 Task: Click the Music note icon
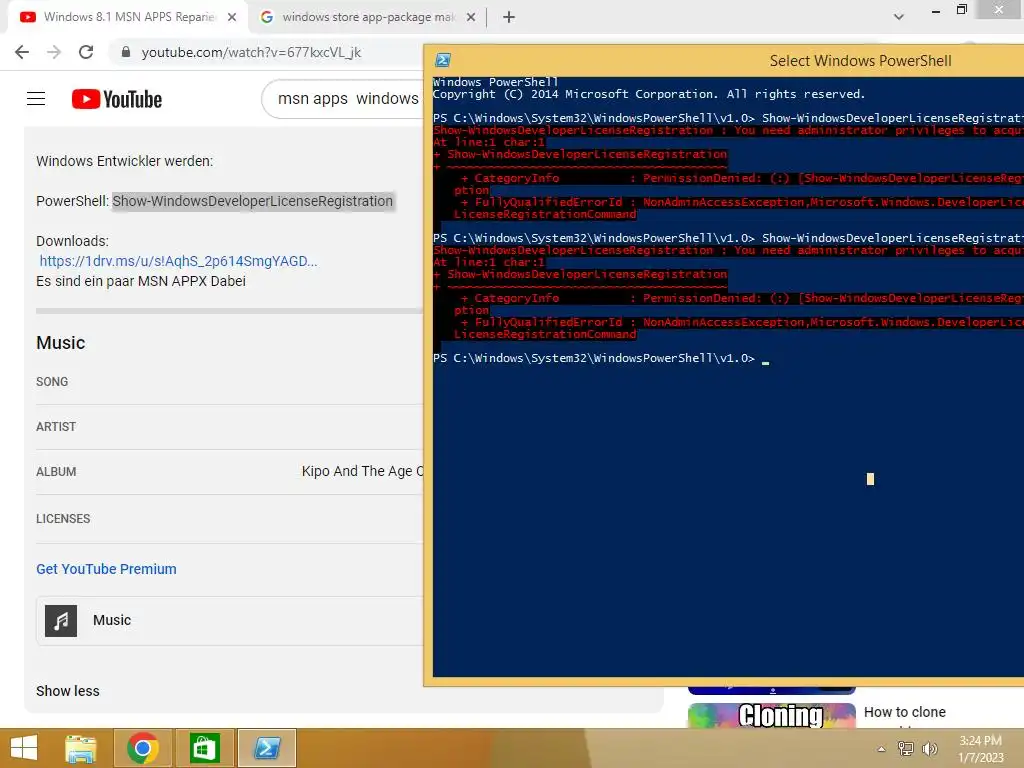pos(61,620)
